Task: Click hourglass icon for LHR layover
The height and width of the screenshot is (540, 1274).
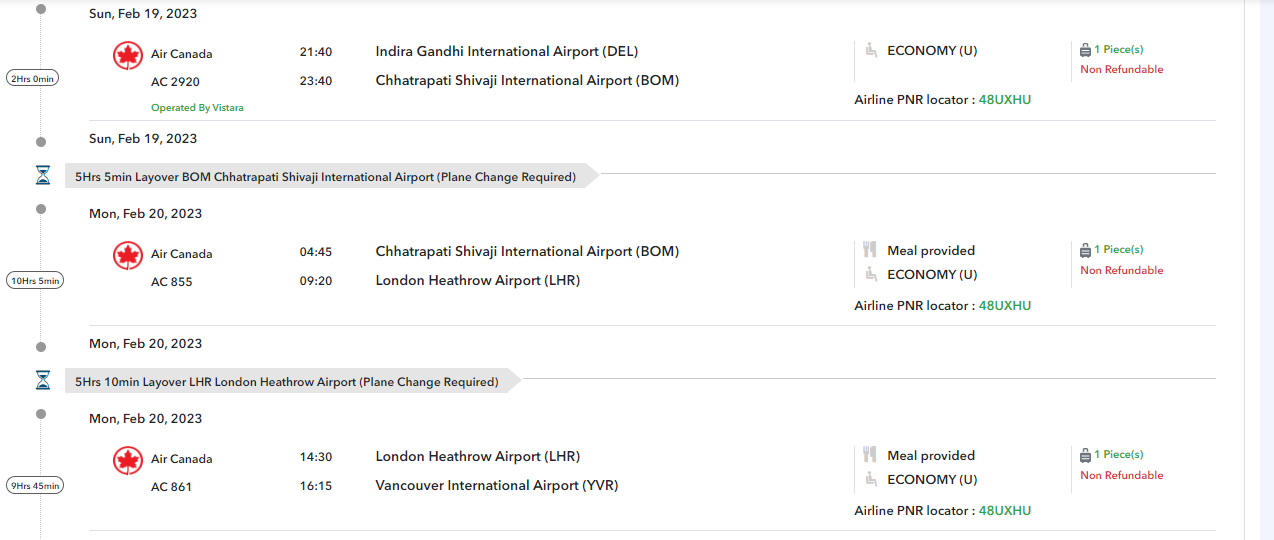Action: [x=42, y=381]
